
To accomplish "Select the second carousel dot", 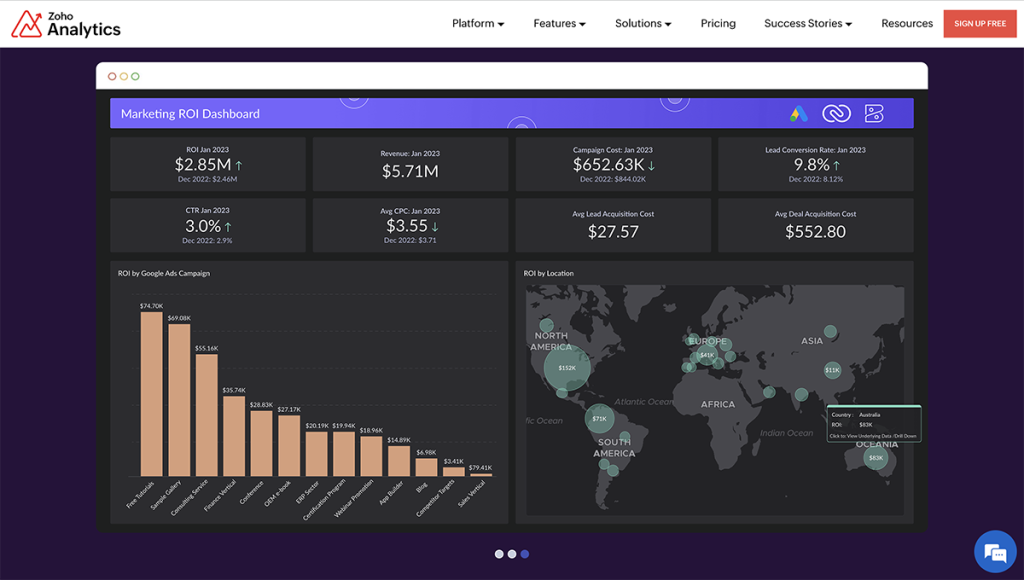I will click(512, 554).
